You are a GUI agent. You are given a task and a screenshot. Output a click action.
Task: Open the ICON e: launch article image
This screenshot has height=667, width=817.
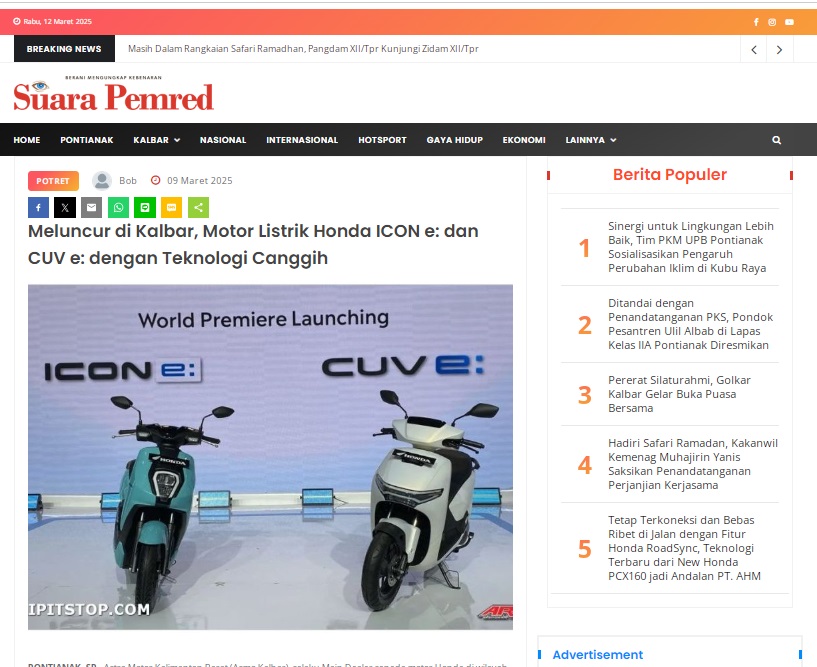coord(270,457)
